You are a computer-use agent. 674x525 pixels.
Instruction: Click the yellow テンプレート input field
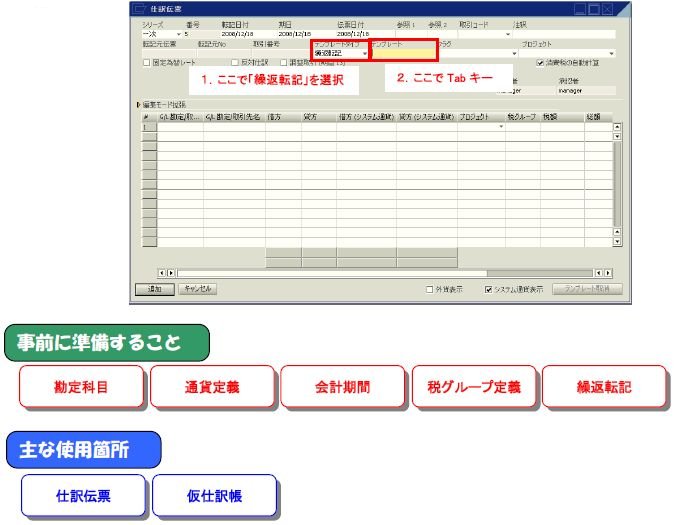[403, 53]
